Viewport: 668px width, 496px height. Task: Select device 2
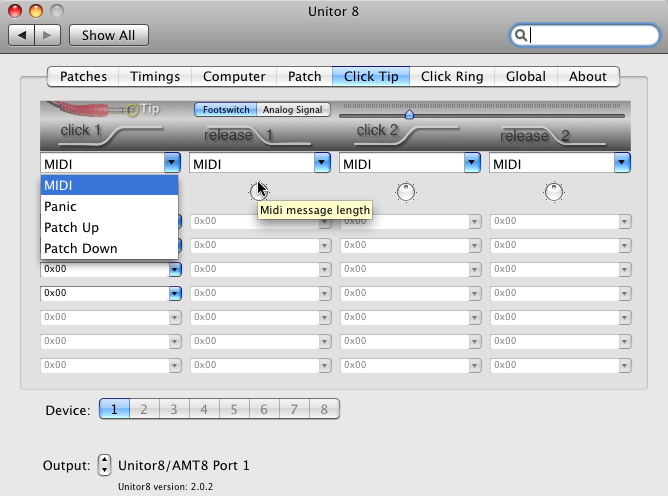[x=144, y=409]
